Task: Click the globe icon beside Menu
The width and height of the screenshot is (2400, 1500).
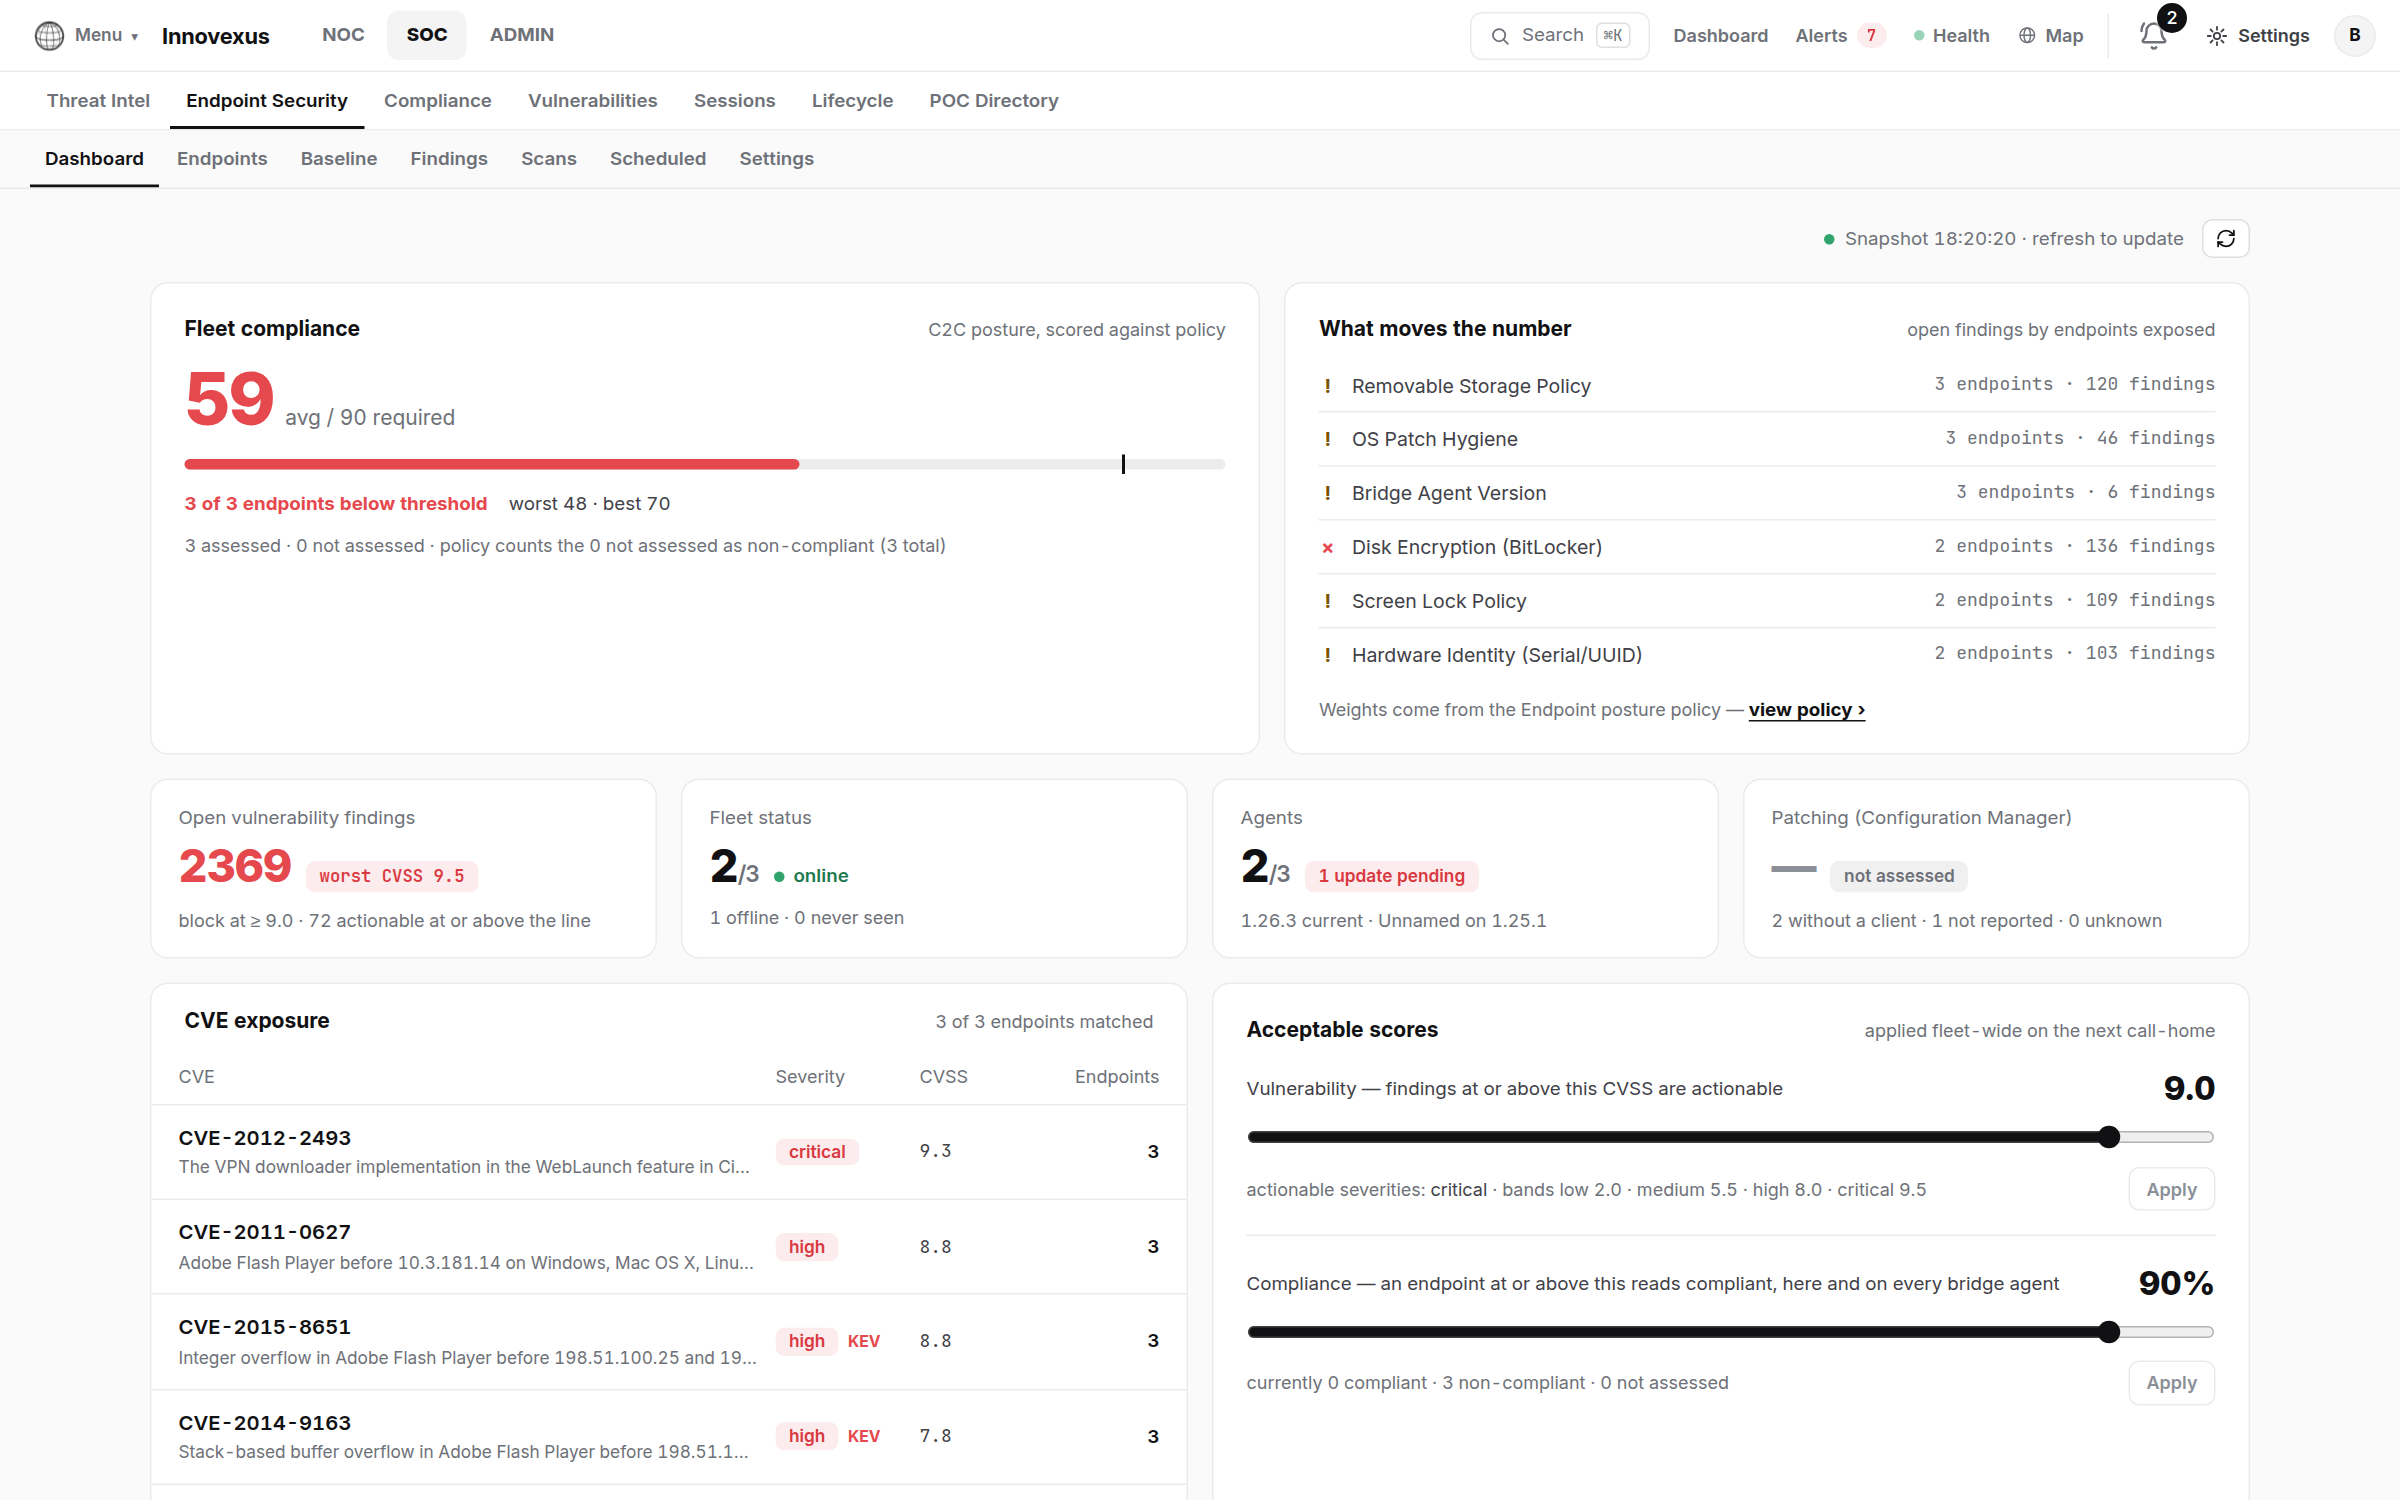Action: 49,35
